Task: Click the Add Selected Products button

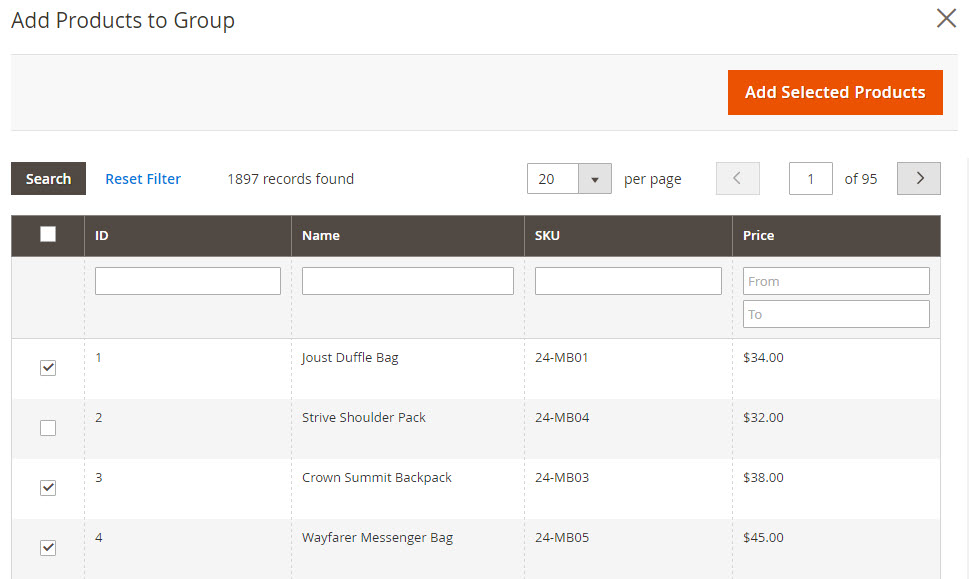Action: (835, 92)
